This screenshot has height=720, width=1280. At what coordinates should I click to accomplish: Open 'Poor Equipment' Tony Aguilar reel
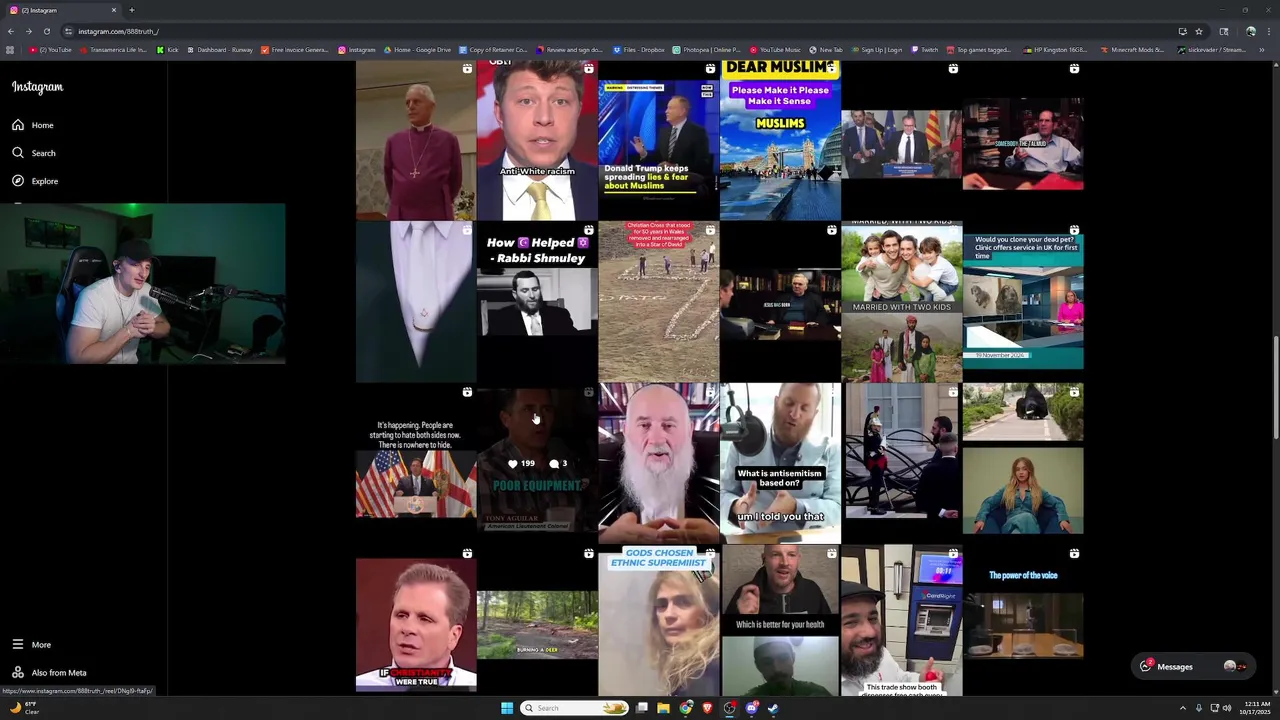(537, 463)
